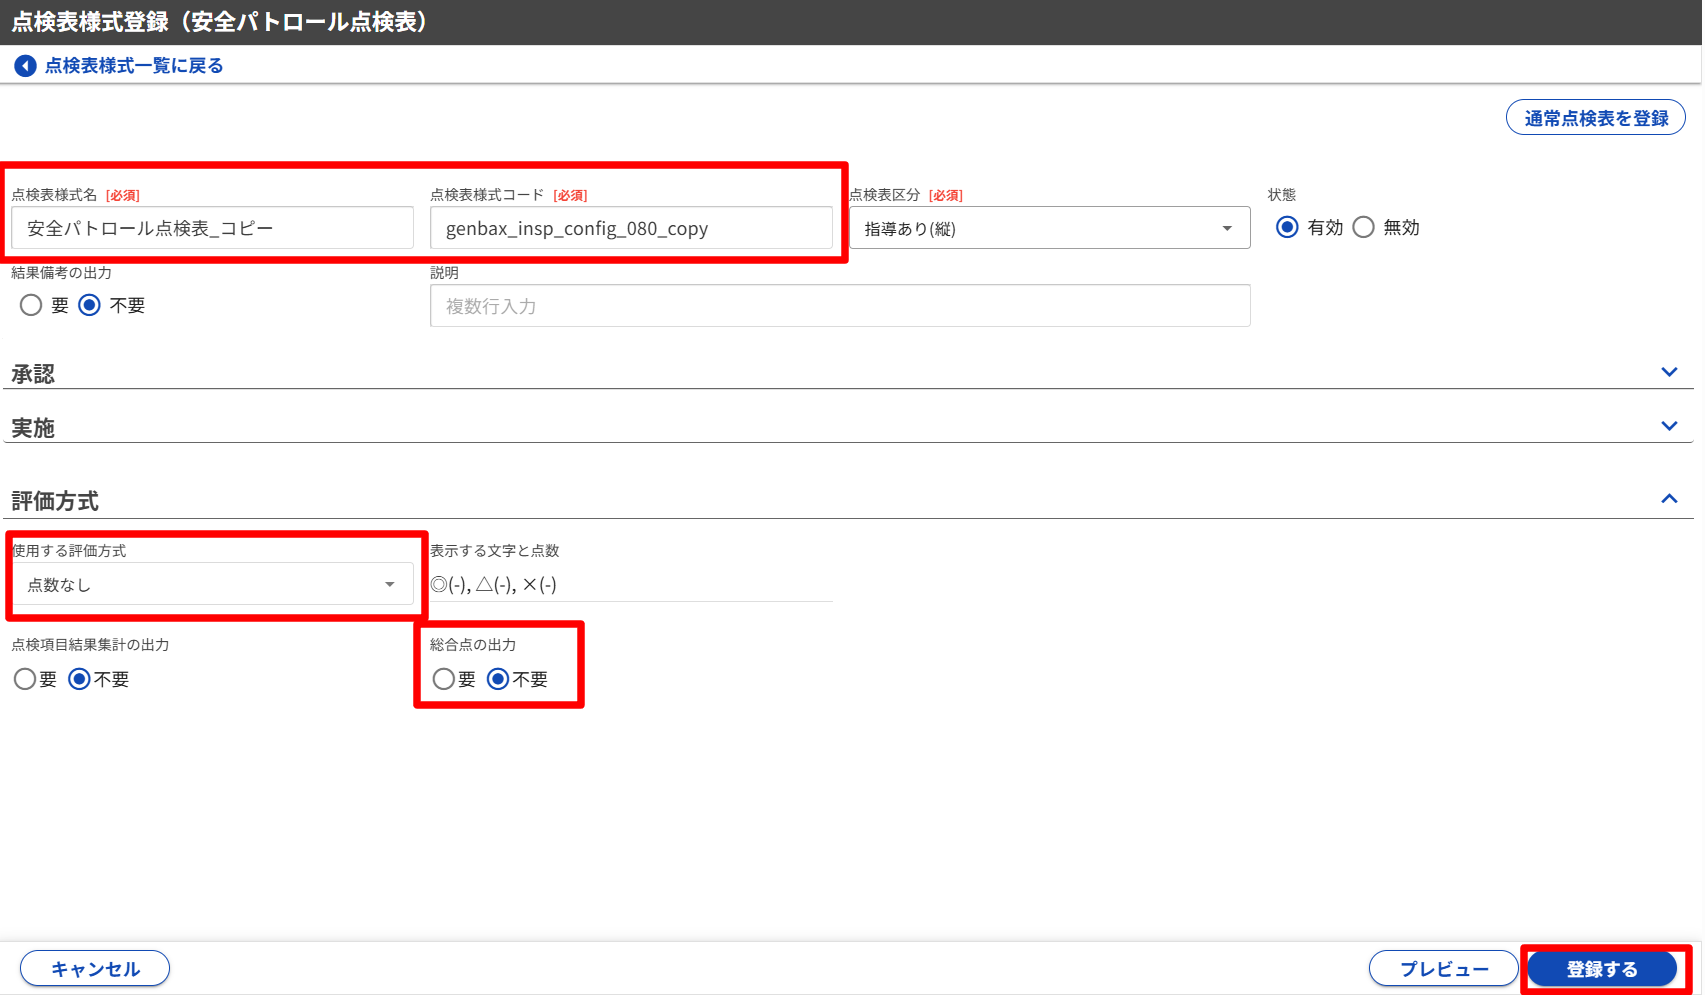The width and height of the screenshot is (1705, 995).
Task: Click the 説明 multiline text box
Action: 840,306
